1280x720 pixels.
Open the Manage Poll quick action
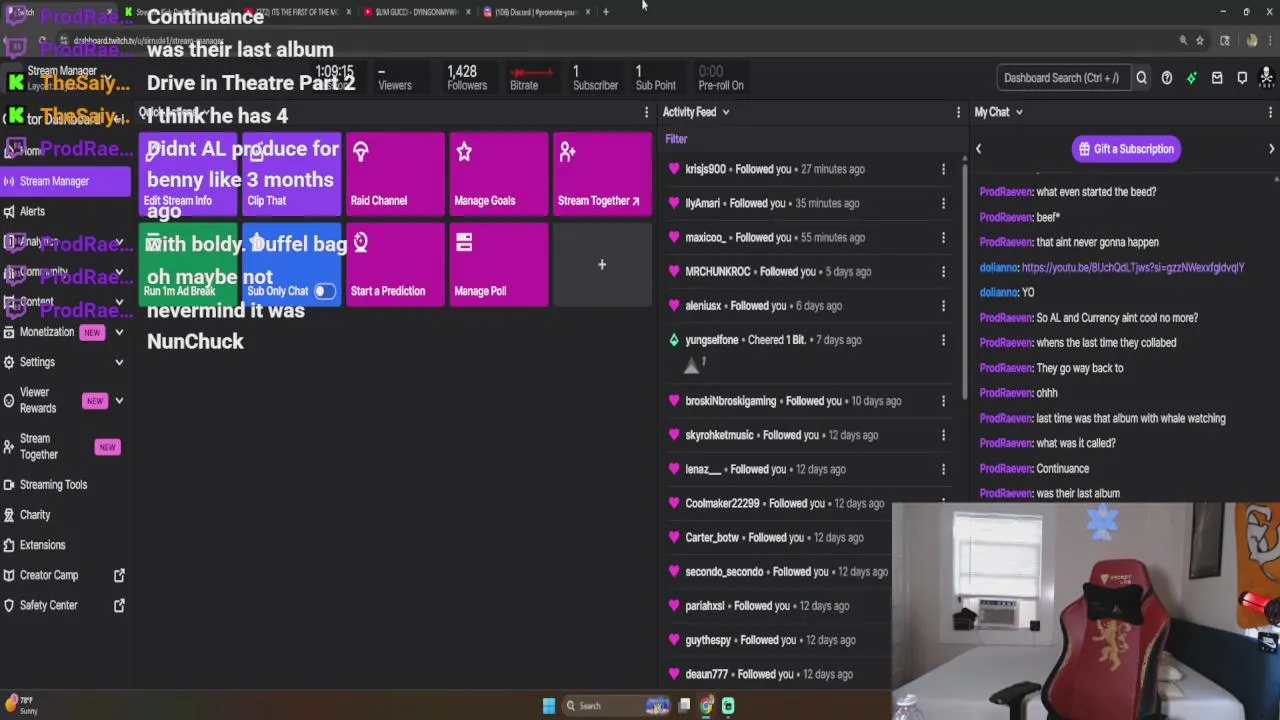498,265
